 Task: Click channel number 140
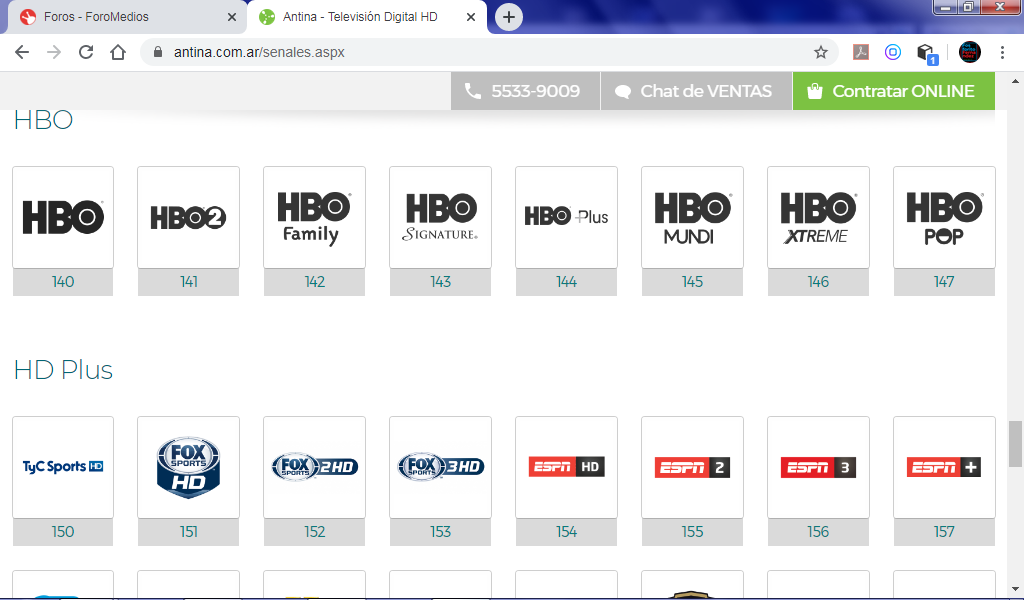click(x=63, y=281)
